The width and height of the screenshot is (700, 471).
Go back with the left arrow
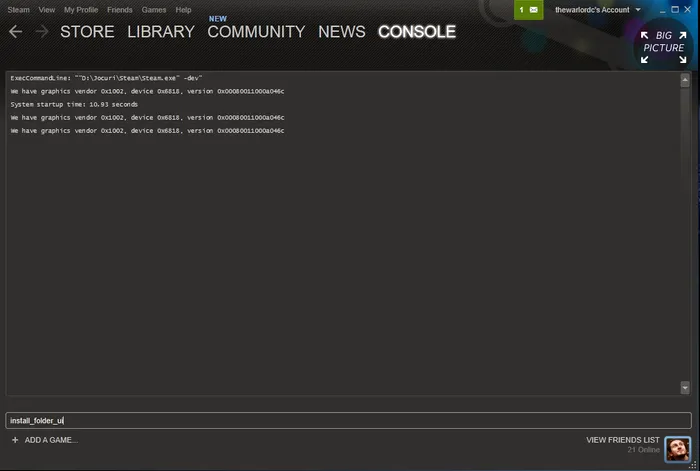[x=16, y=32]
